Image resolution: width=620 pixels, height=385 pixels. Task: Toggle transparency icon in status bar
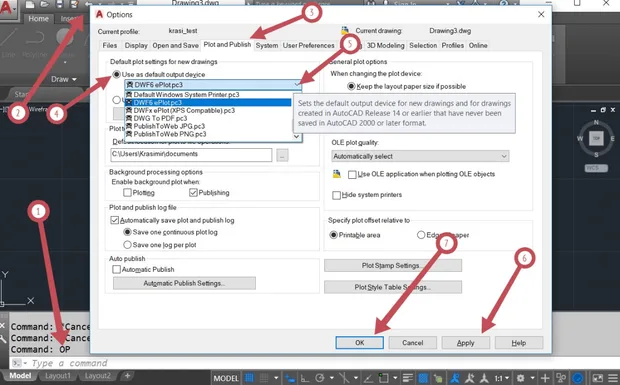pos(423,378)
